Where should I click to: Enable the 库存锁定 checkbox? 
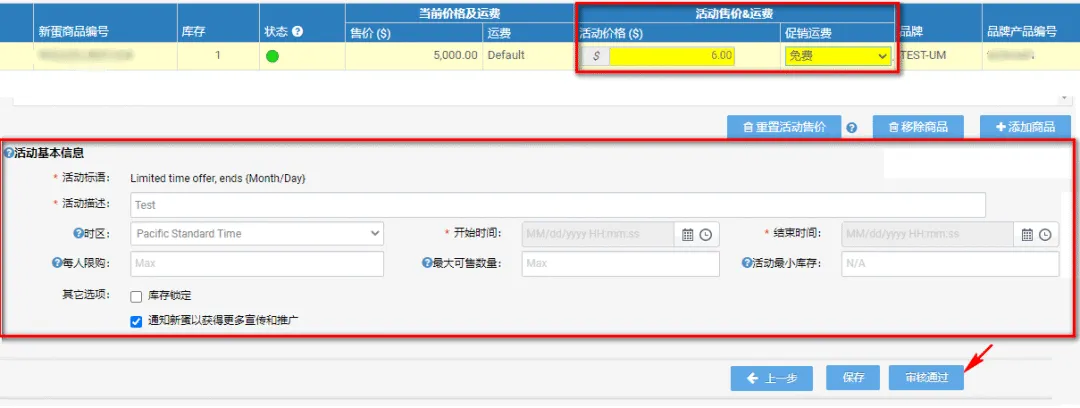point(136,296)
